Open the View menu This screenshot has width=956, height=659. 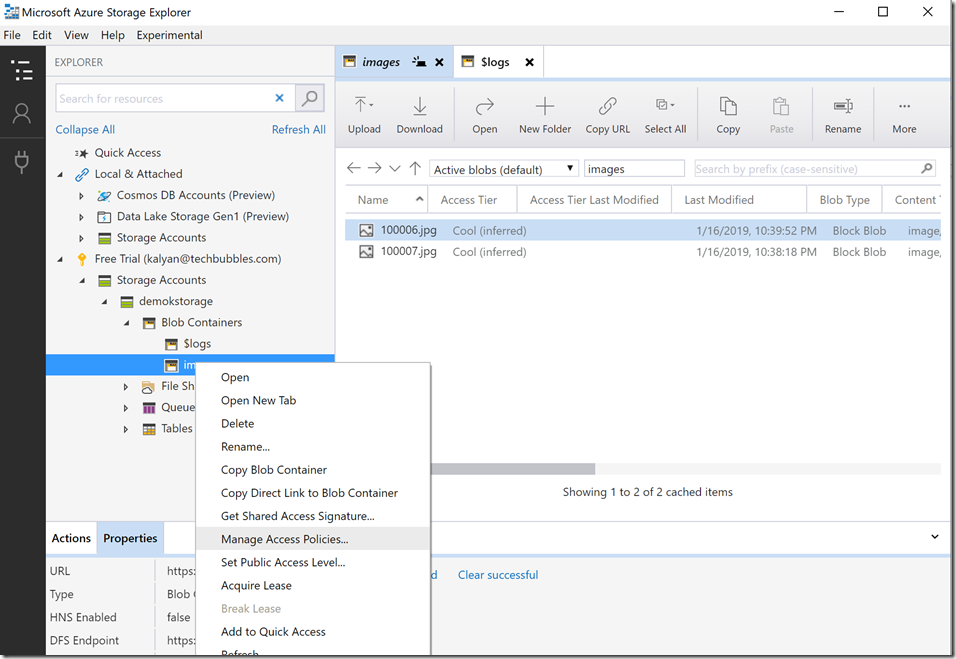pos(76,35)
